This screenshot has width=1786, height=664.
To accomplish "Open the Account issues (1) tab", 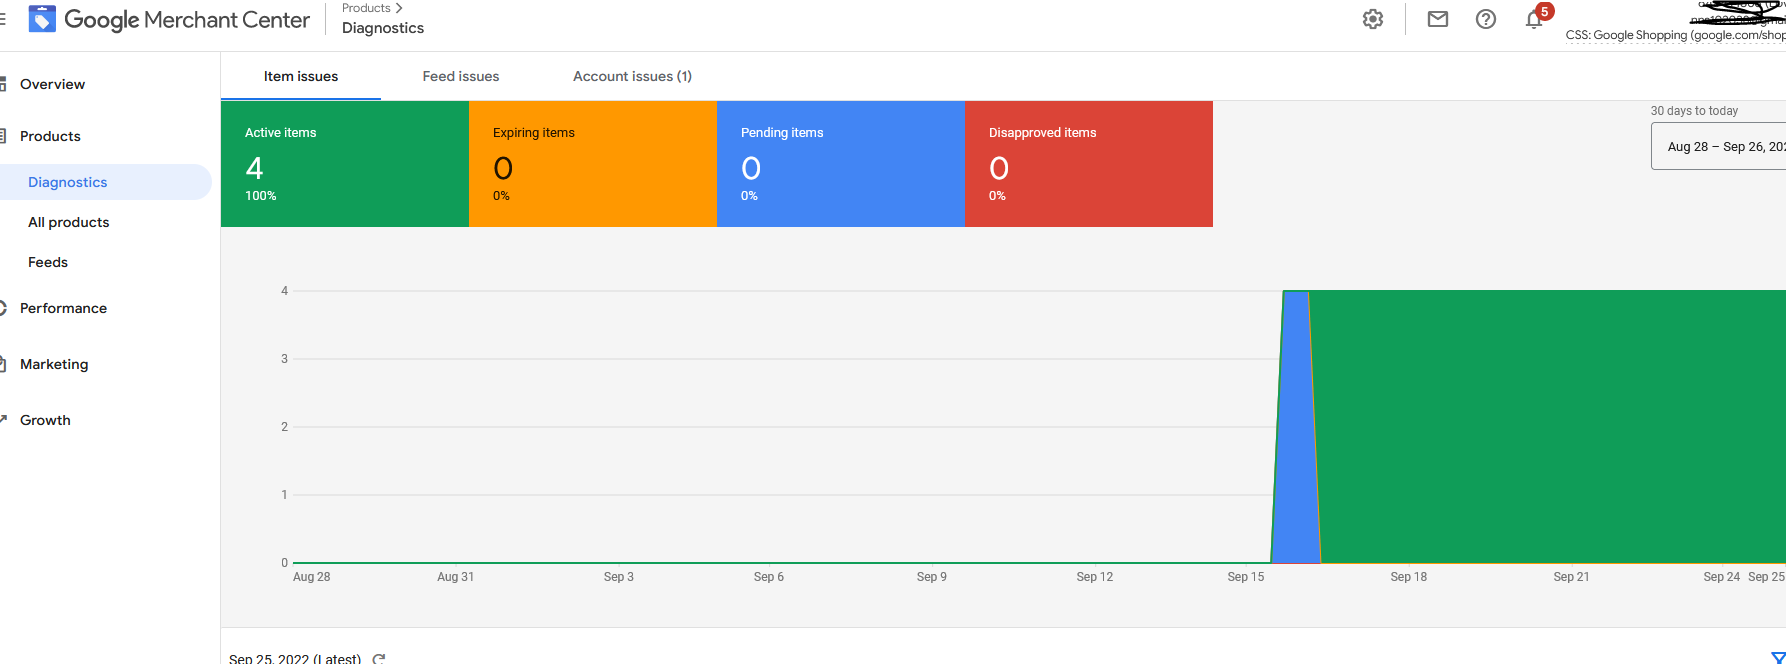I will (x=632, y=76).
